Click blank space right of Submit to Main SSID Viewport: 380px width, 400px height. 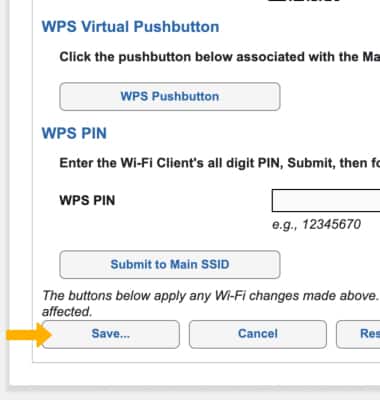330,265
